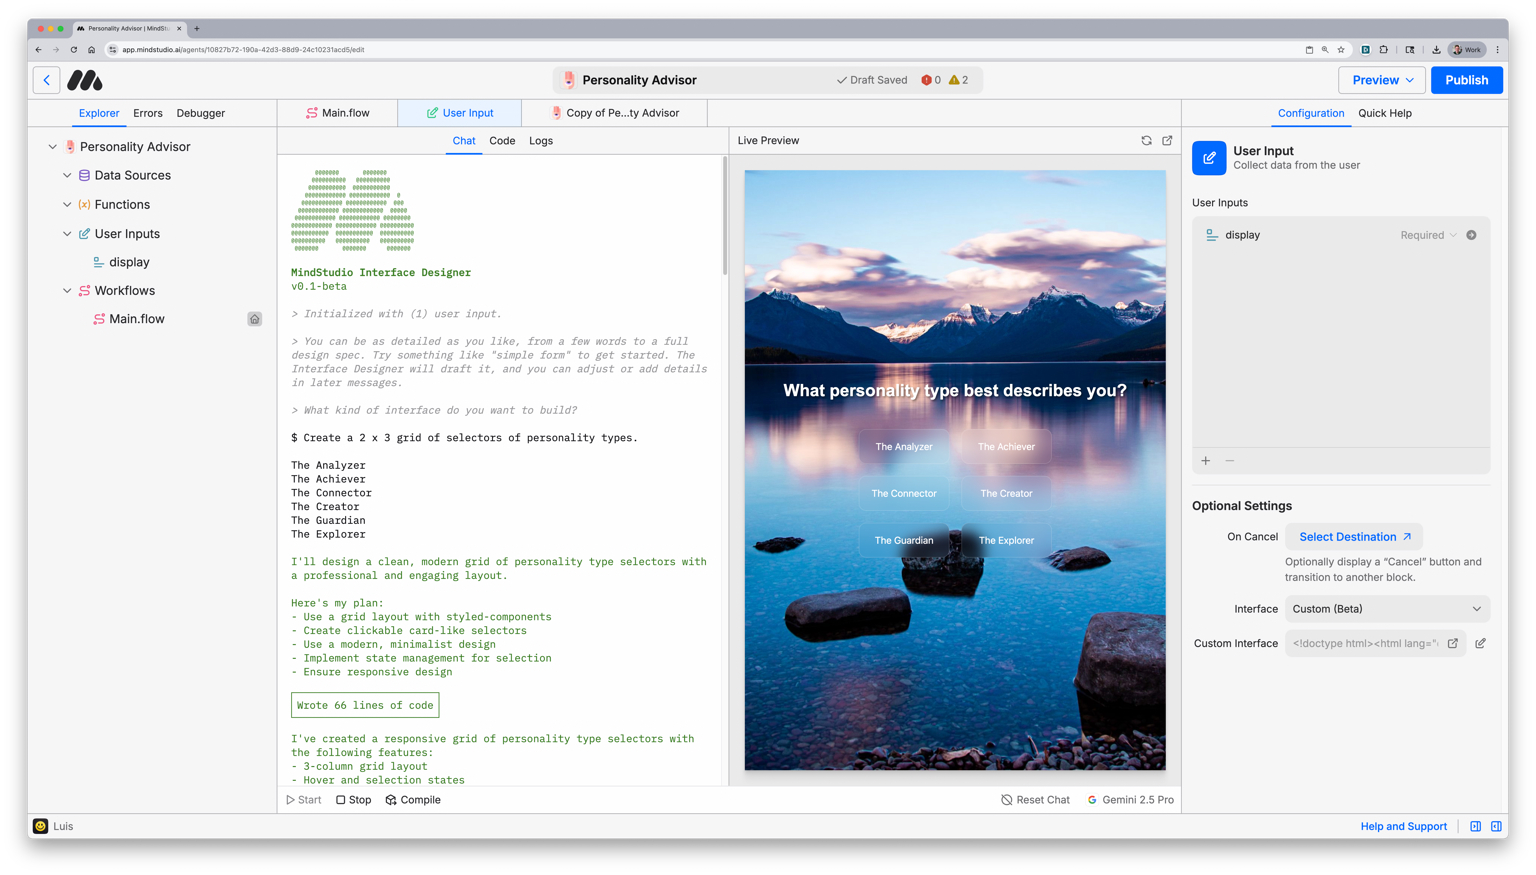This screenshot has width=1536, height=875.
Task: Open Custom Interface code in external view
Action: click(1453, 644)
